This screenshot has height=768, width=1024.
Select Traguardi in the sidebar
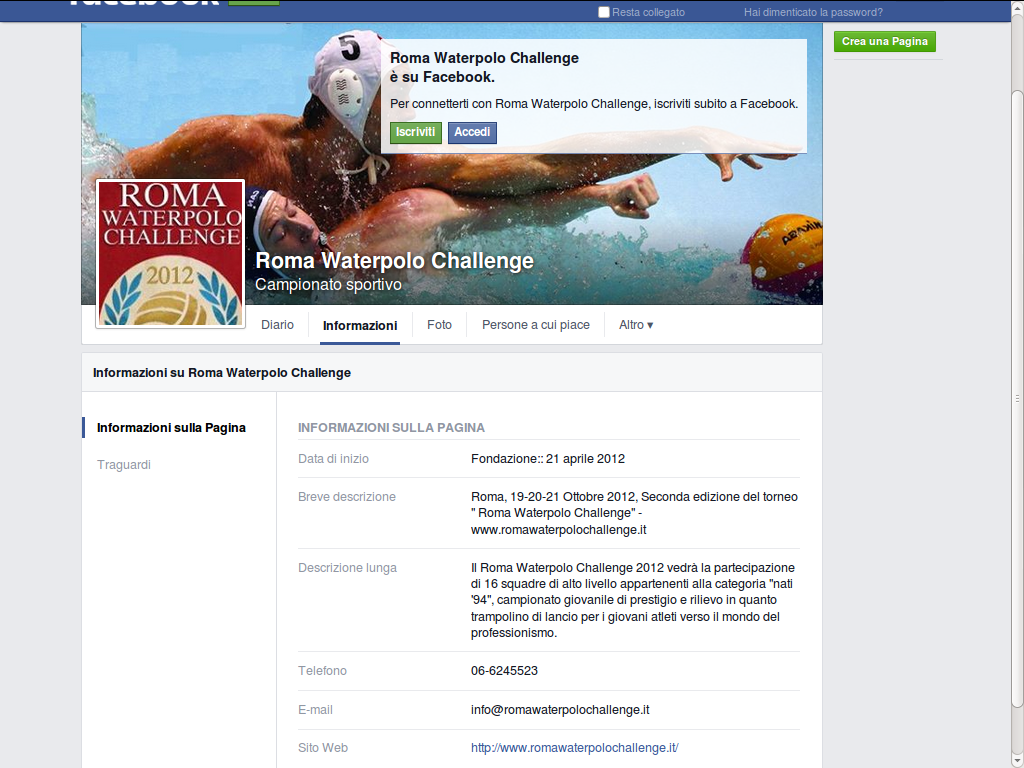[124, 464]
